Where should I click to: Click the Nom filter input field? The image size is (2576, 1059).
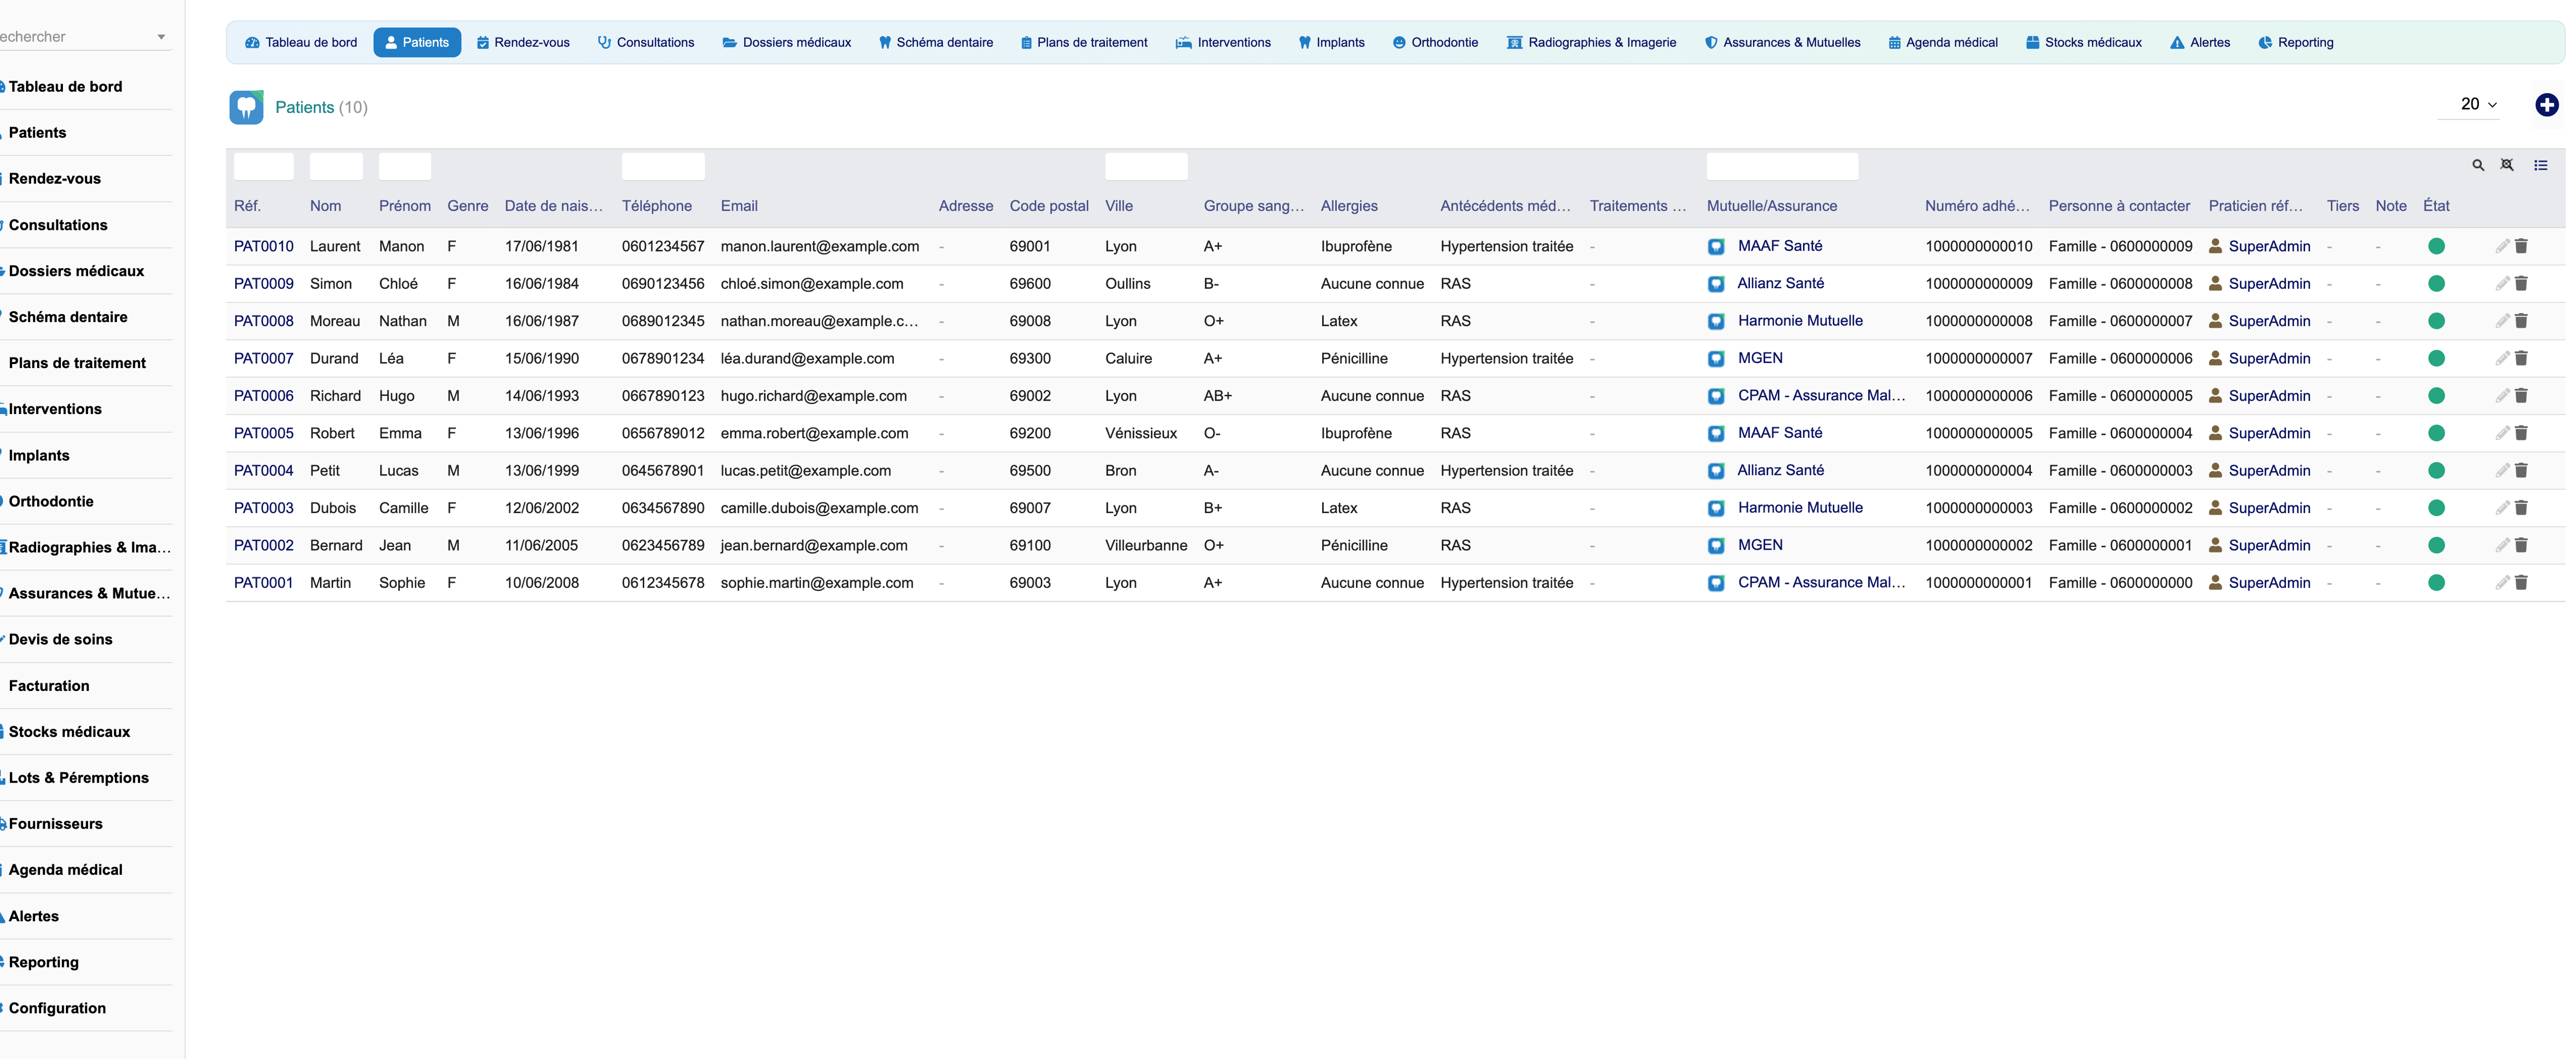336,166
